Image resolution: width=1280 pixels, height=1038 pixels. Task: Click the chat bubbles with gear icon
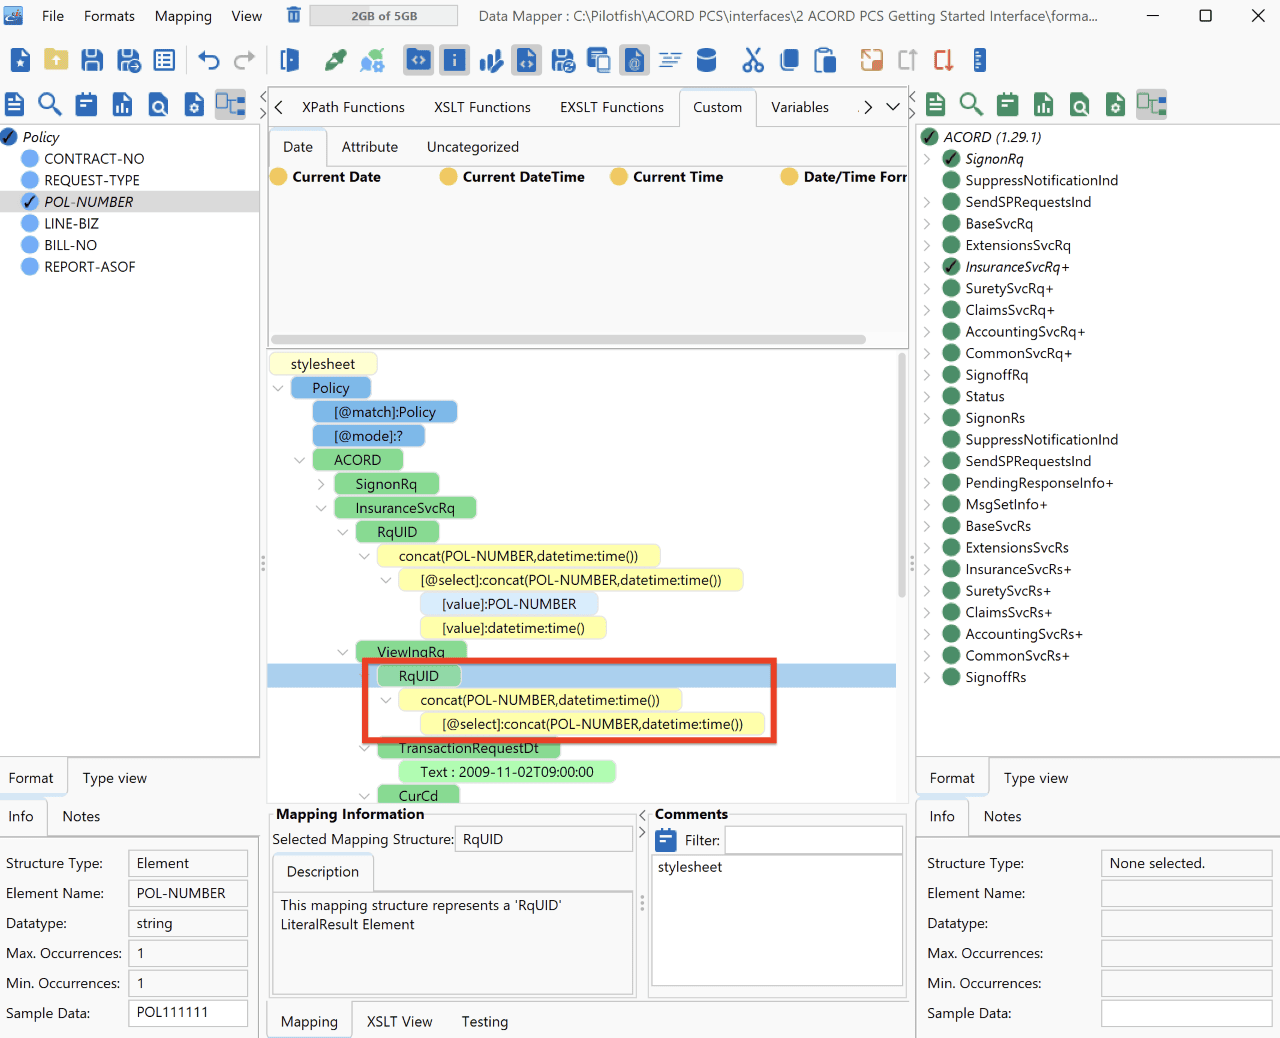coord(372,60)
